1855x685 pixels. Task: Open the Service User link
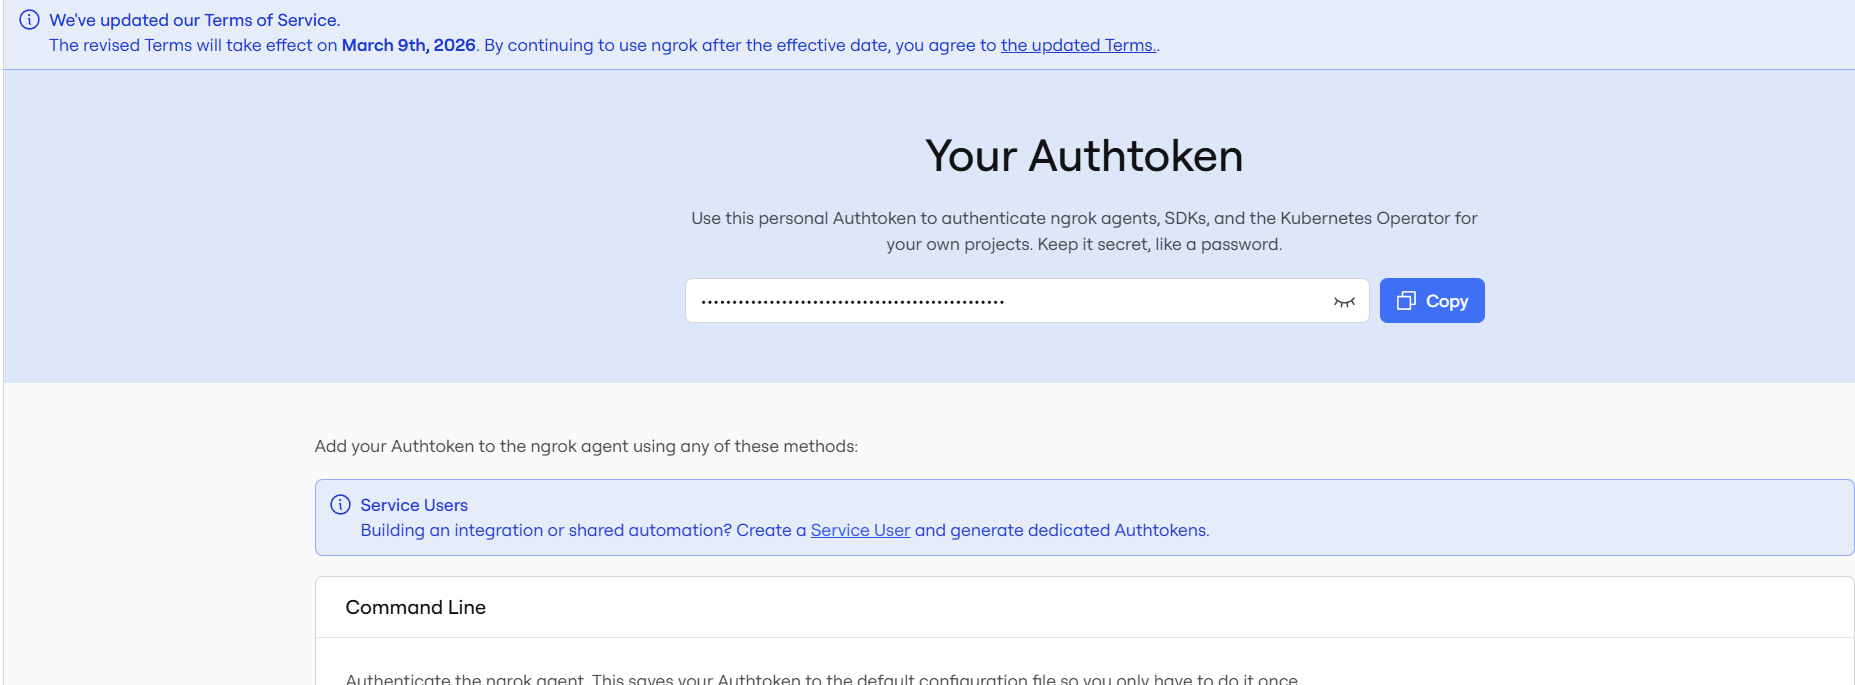pyautogui.click(x=860, y=530)
